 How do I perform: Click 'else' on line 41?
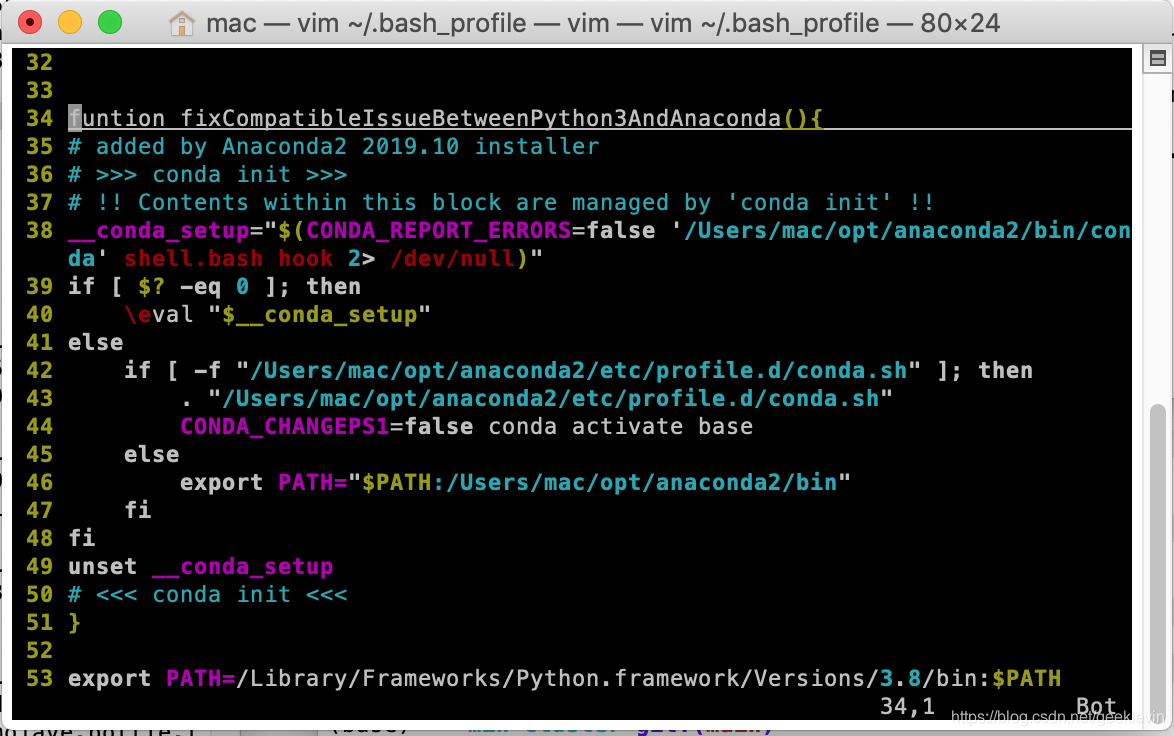(96, 342)
